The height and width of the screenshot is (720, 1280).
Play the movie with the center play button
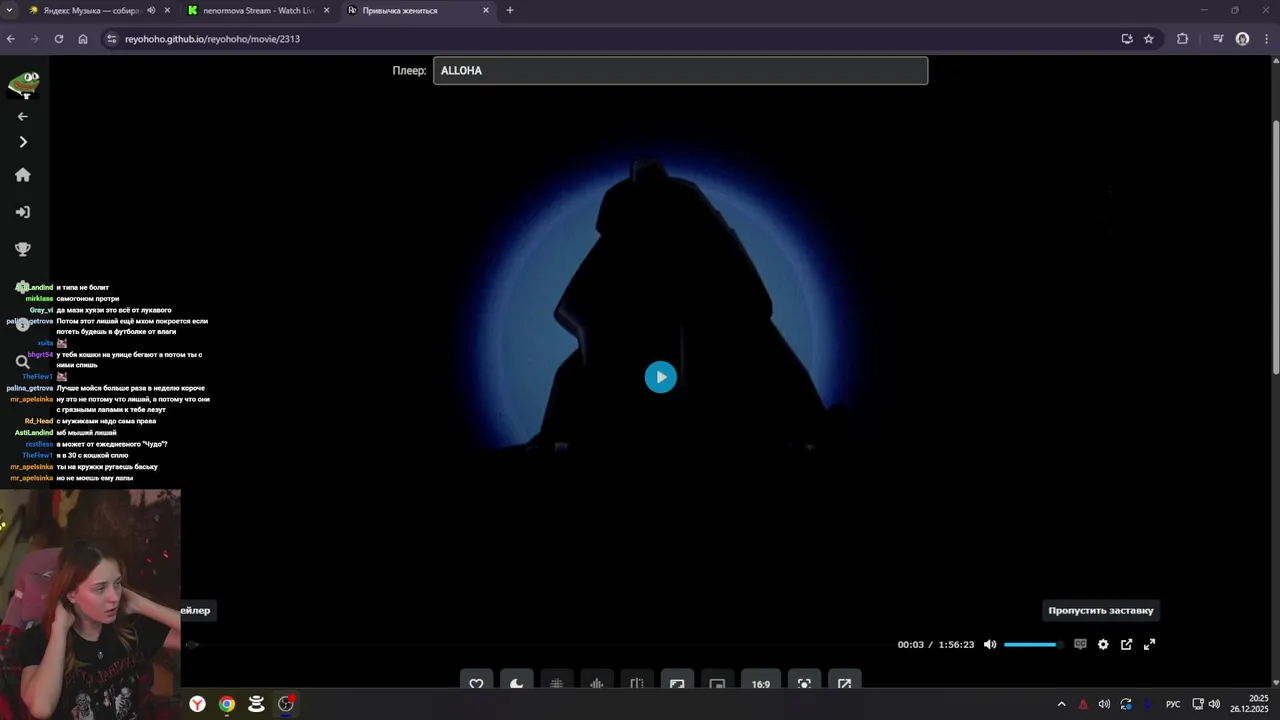660,377
